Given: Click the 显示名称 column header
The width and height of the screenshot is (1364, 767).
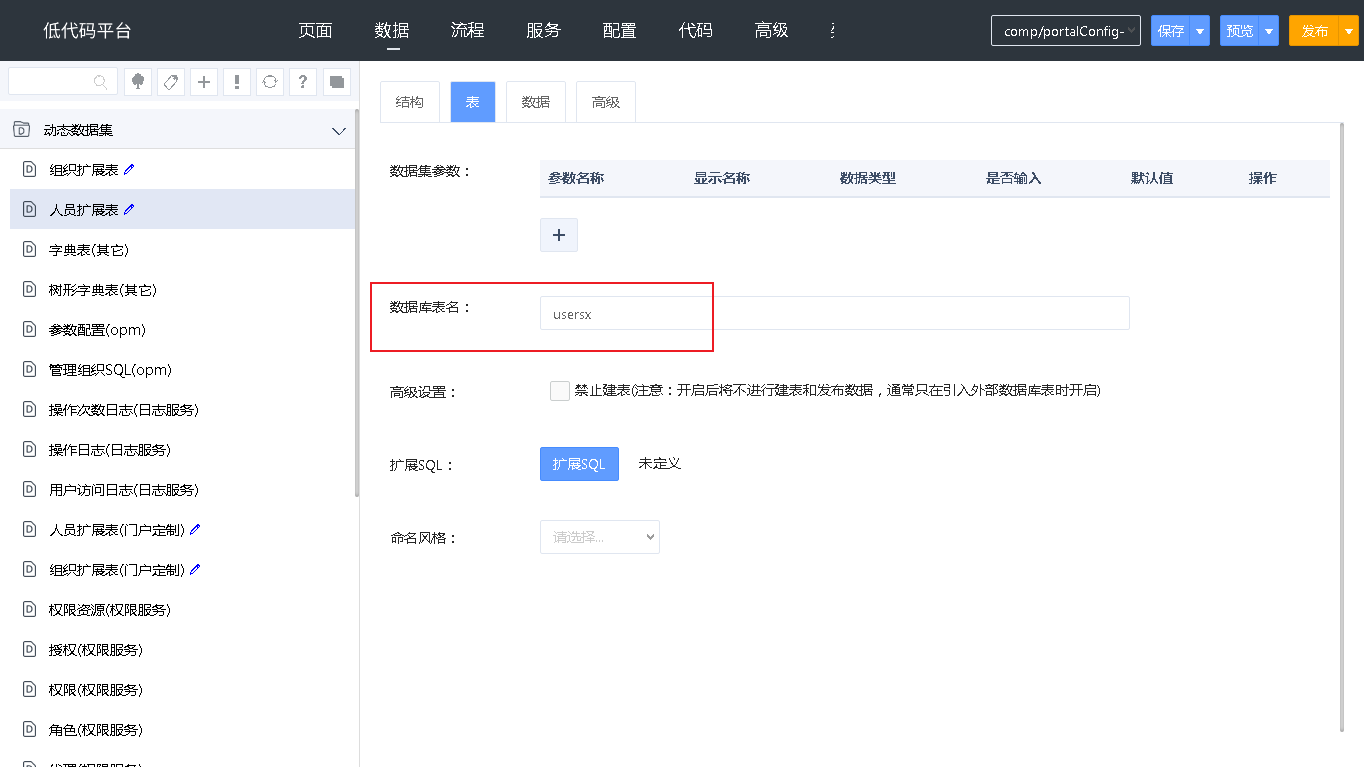Looking at the screenshot, I should pyautogui.click(x=722, y=178).
